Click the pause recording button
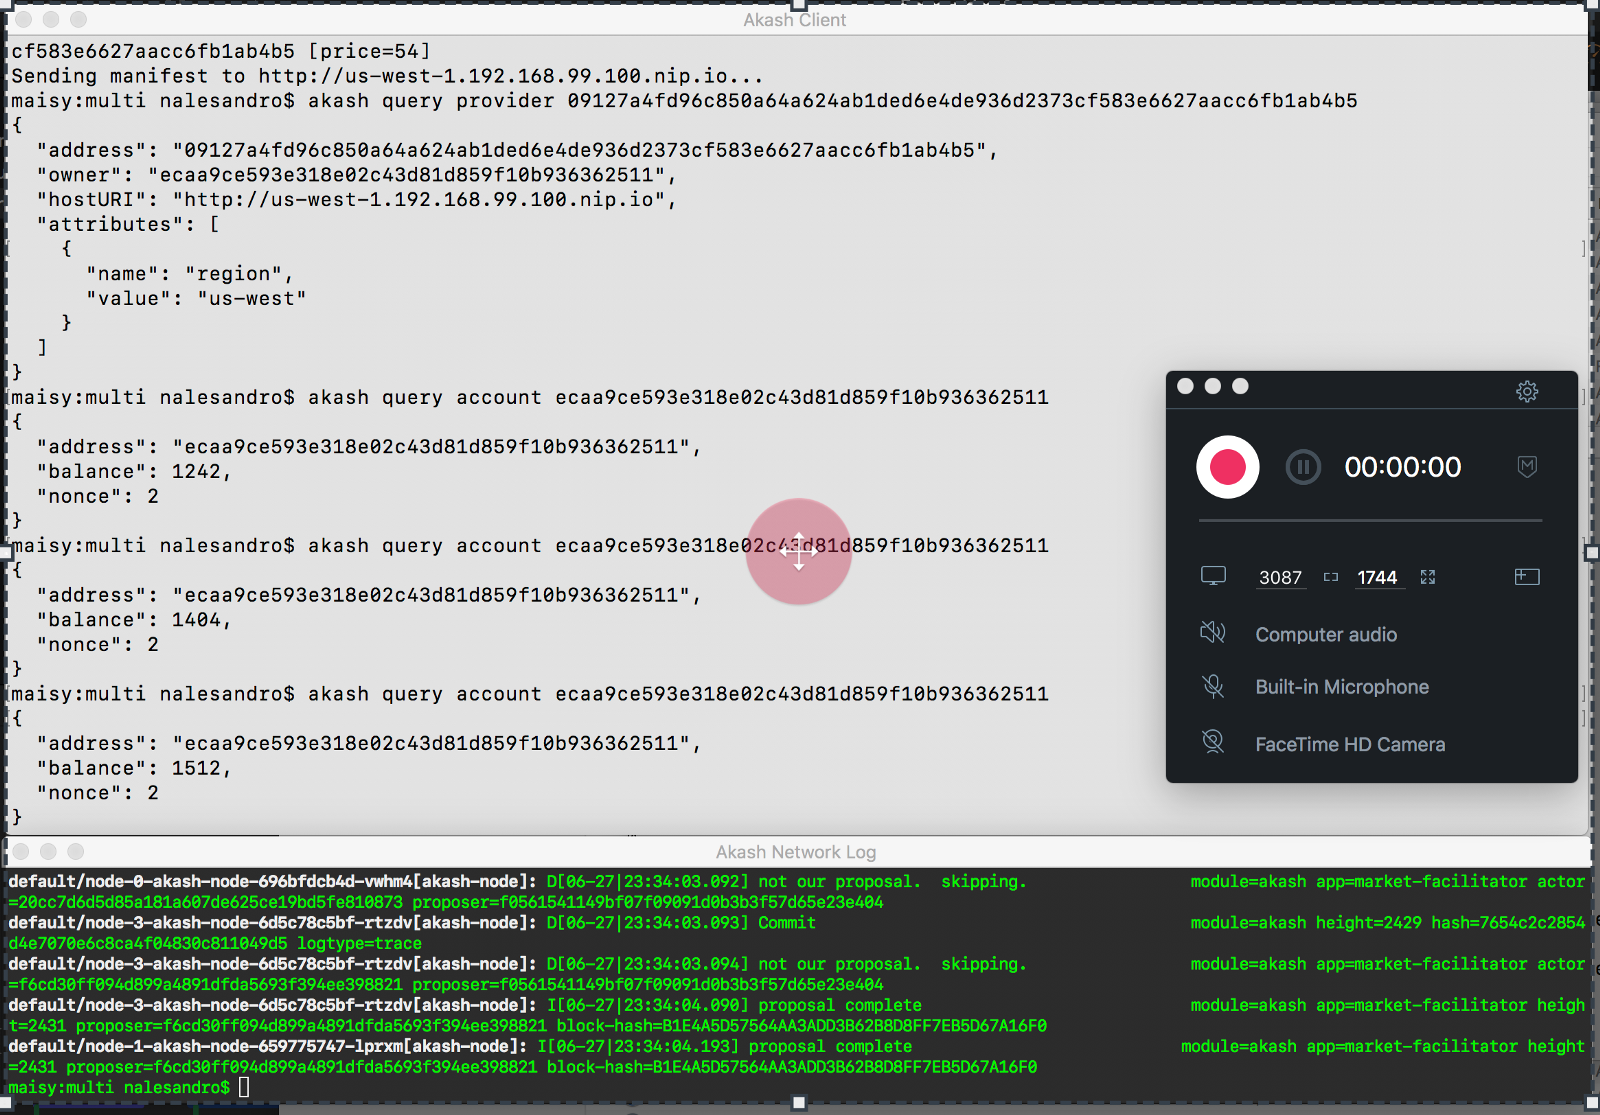The image size is (1600, 1115). 1303,467
